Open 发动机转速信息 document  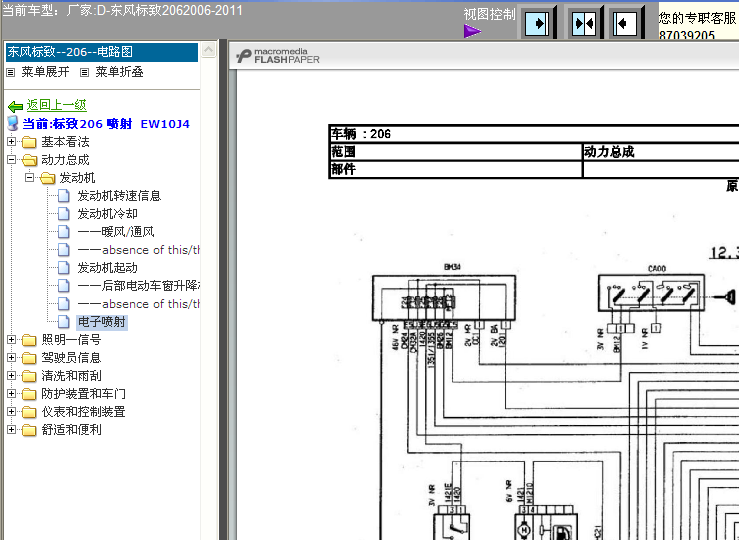pos(119,196)
